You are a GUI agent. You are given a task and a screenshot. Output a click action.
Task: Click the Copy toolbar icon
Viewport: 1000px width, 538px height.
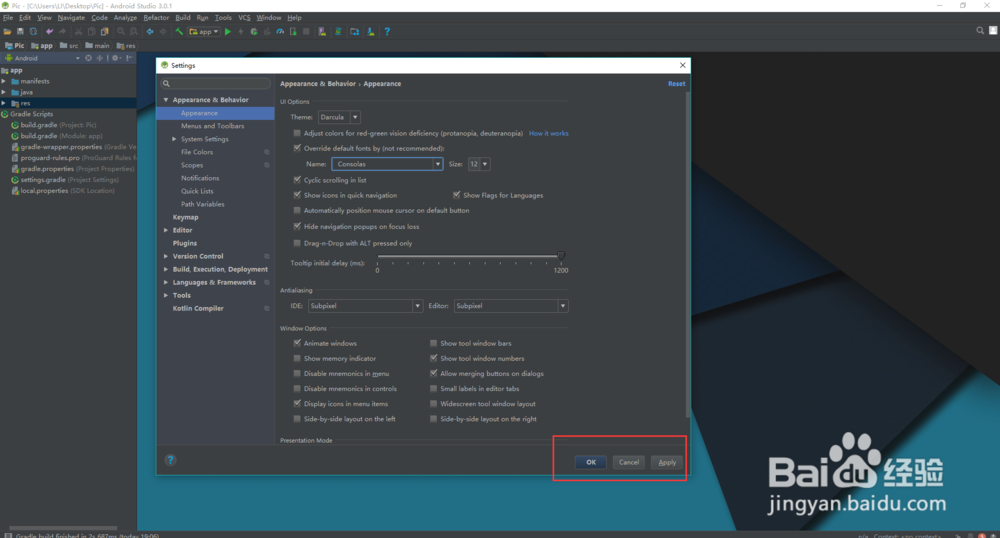[91, 31]
